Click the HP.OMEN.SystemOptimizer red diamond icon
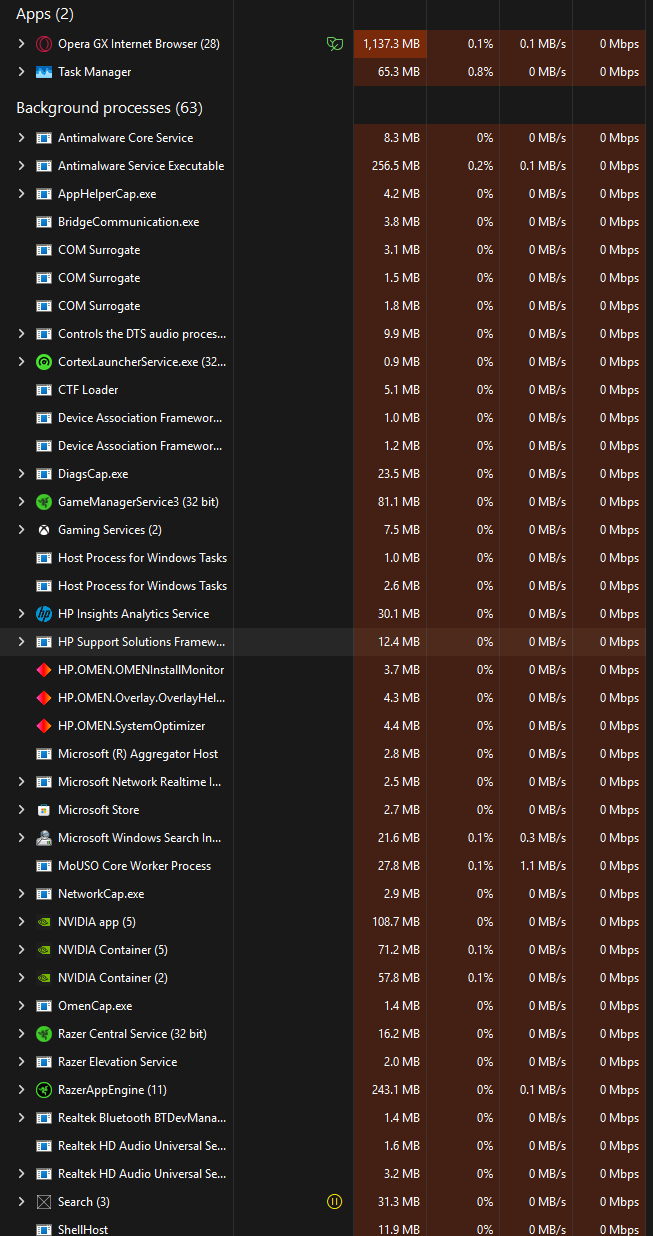The height and width of the screenshot is (1236, 653). click(44, 726)
